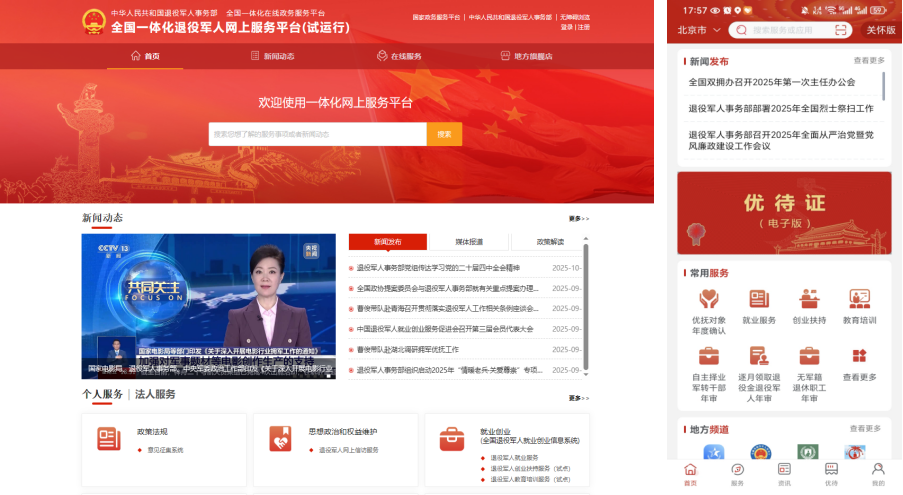This screenshot has width=903, height=495.
Task: Tap 资讯 in mobile bottom bar
Action: point(784,475)
